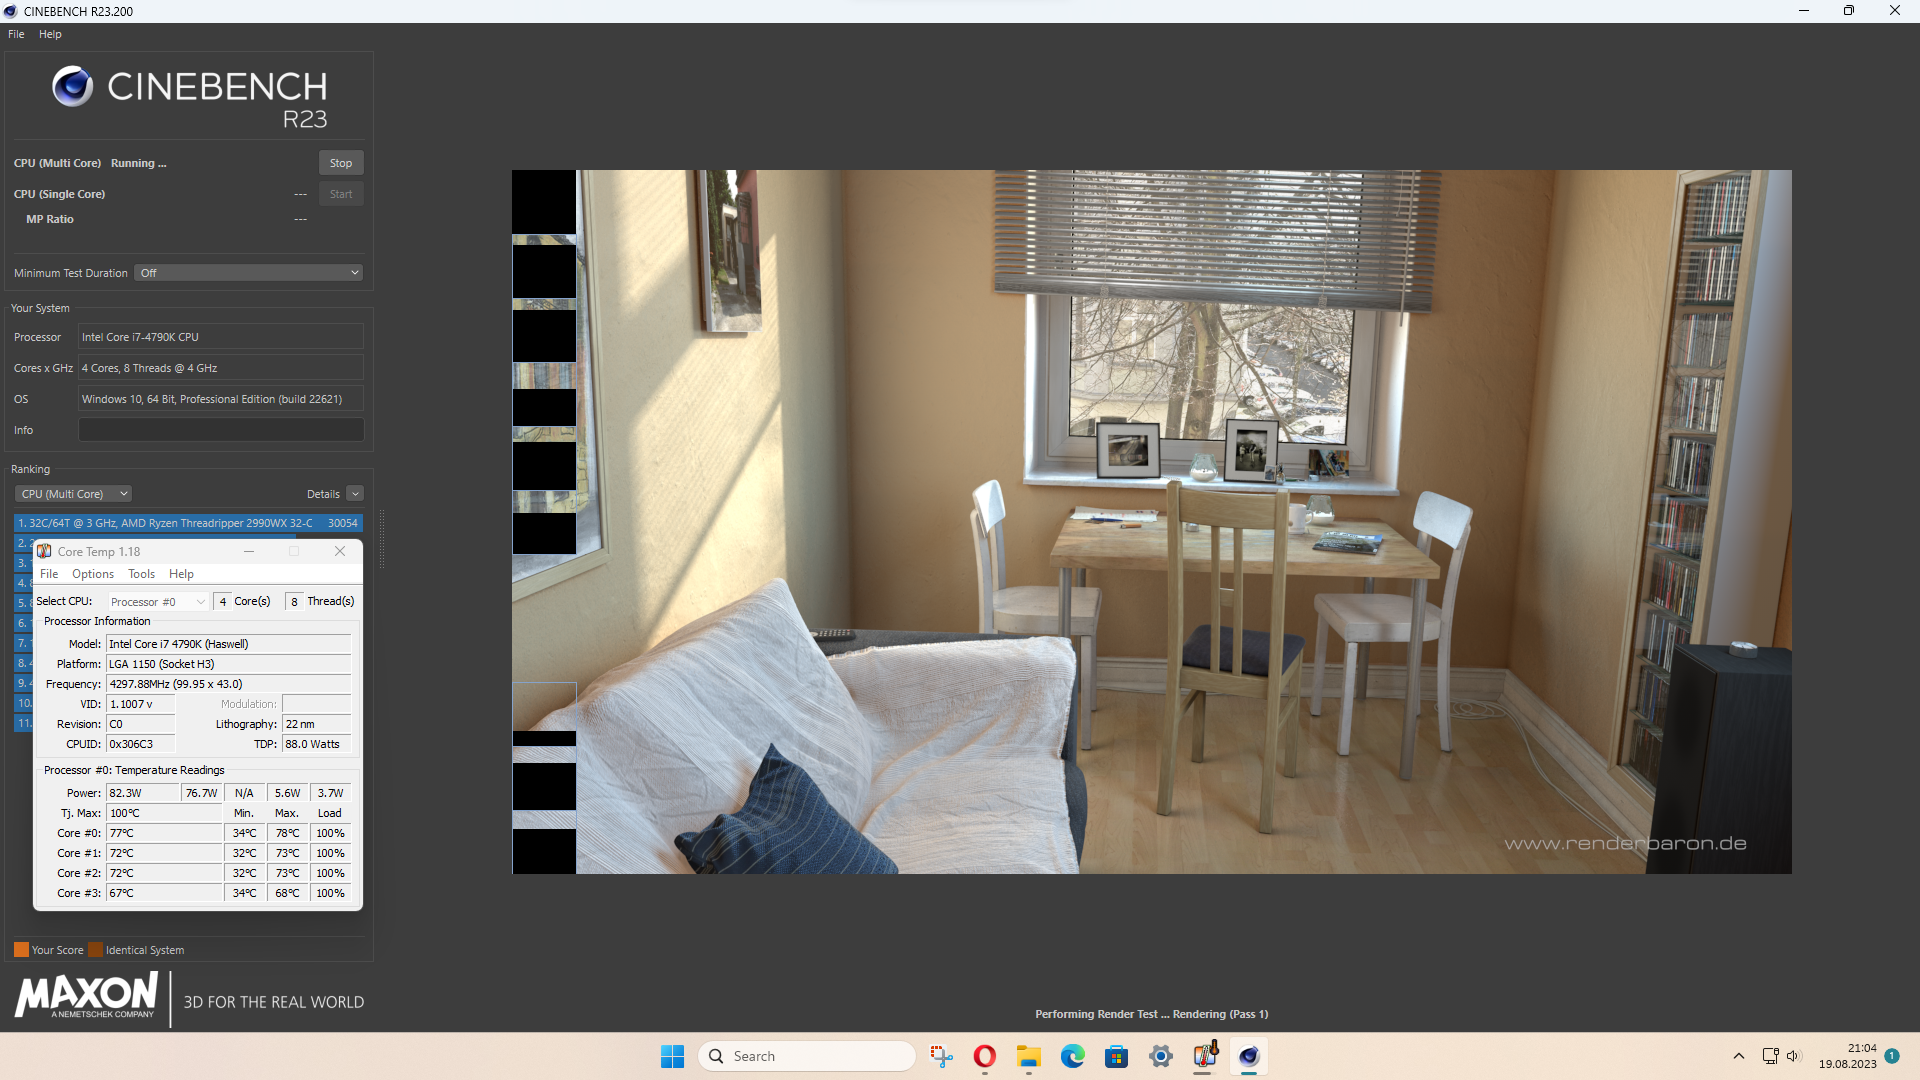Click the Identical System brown swatch
Image resolution: width=1920 pixels, height=1080 pixels.
pyautogui.click(x=95, y=950)
